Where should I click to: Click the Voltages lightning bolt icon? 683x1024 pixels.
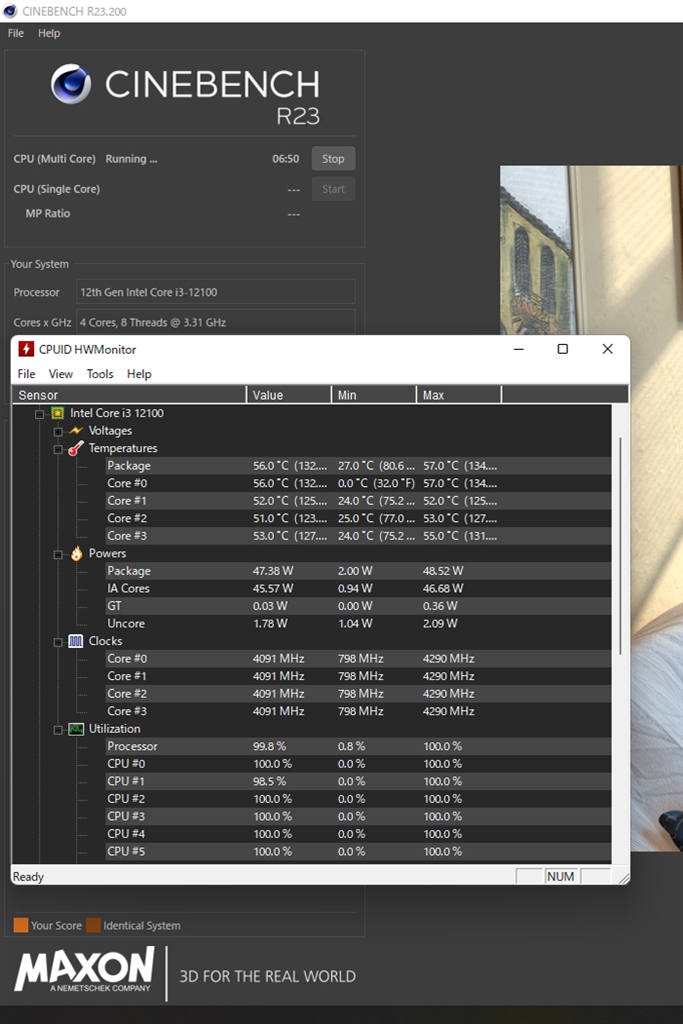[76, 430]
